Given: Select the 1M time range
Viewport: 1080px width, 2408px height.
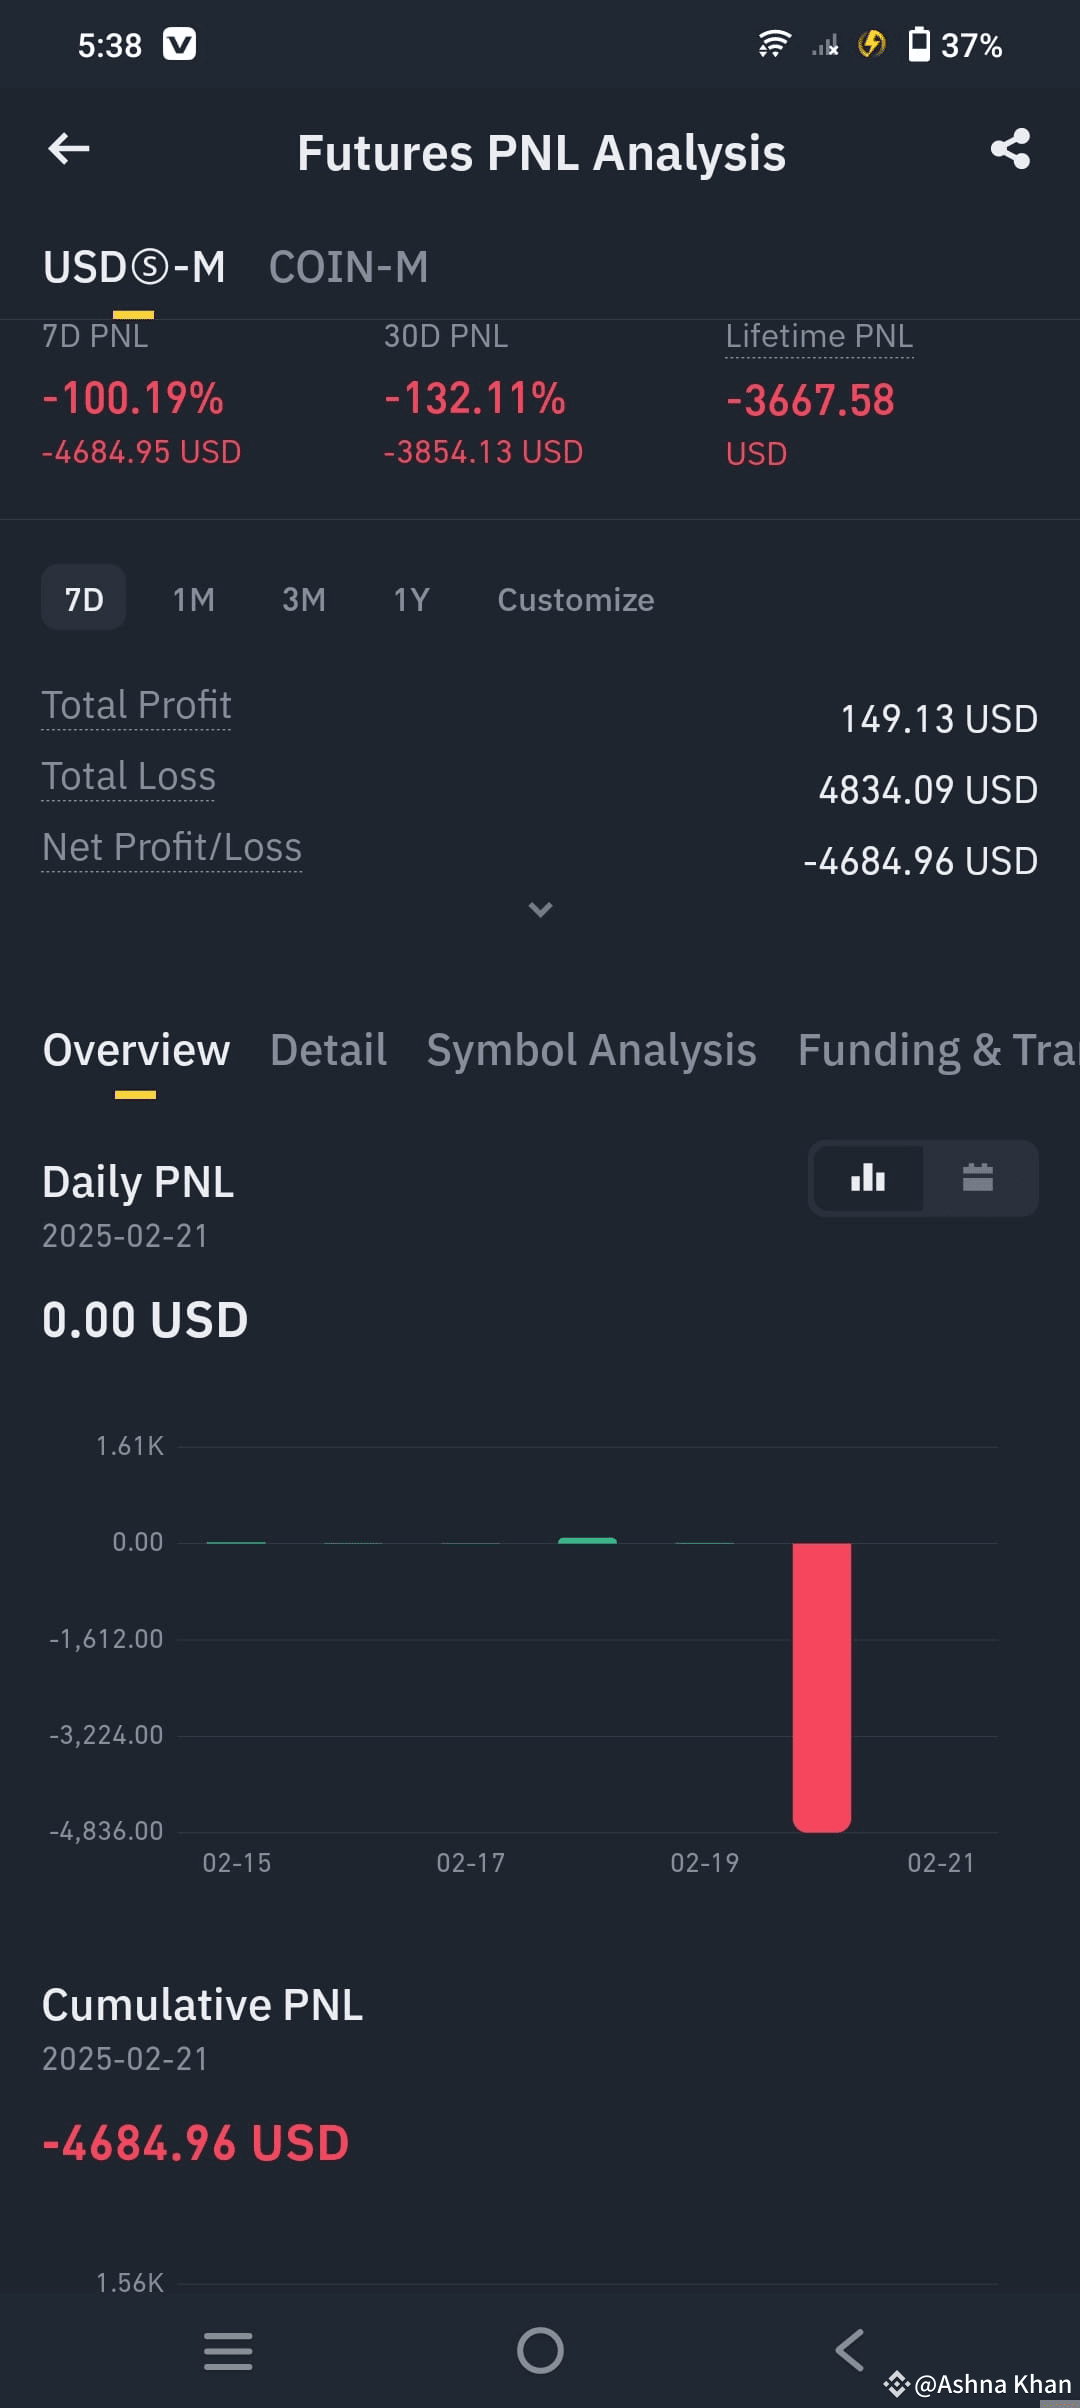Looking at the screenshot, I should click(x=193, y=599).
